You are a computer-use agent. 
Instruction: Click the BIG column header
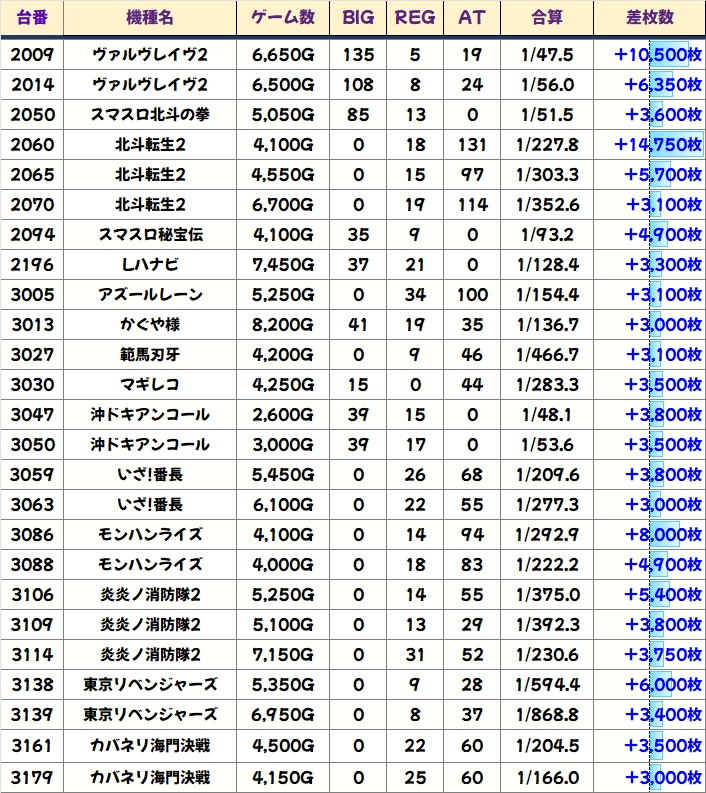click(358, 18)
